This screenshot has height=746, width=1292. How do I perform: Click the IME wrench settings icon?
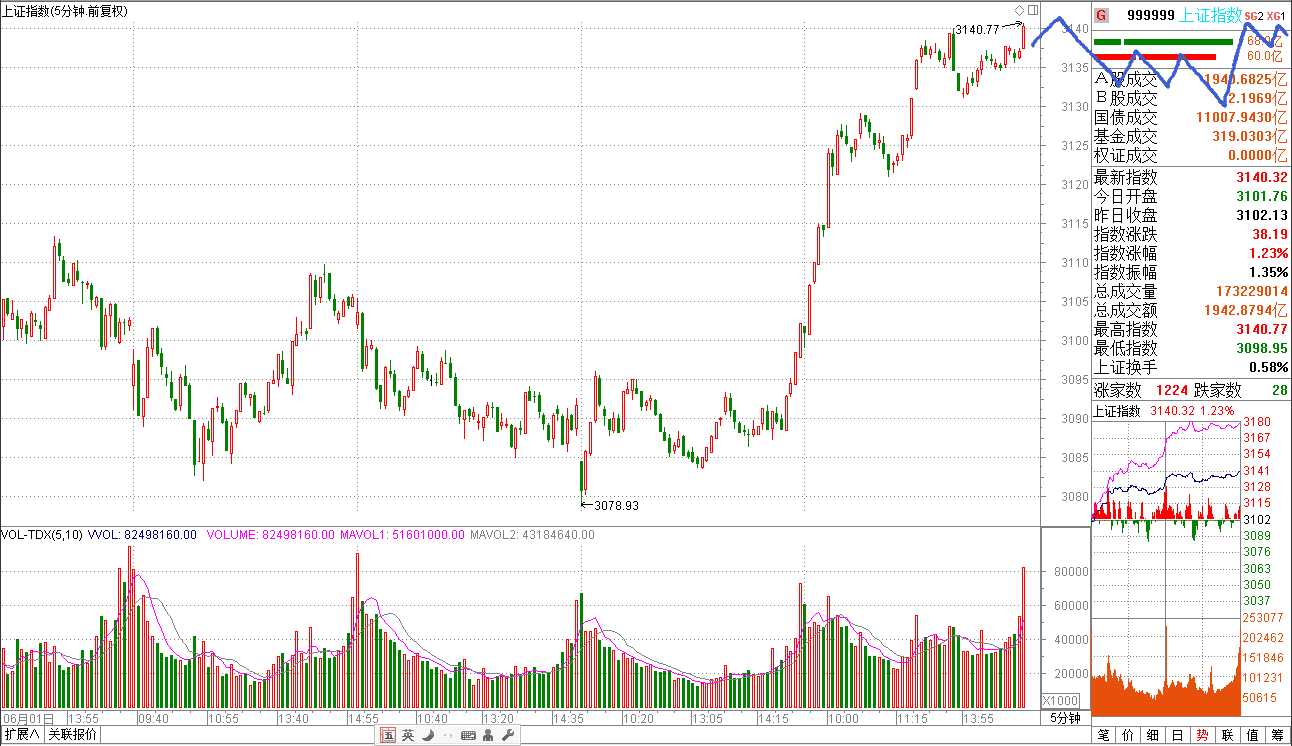tap(507, 736)
